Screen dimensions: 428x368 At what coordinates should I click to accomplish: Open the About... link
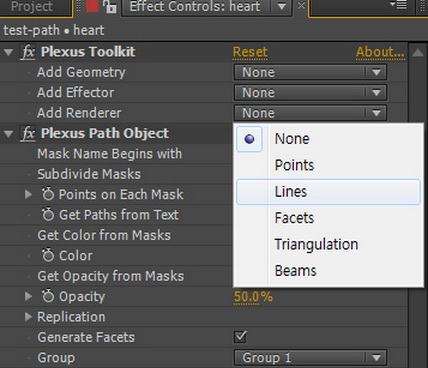[x=380, y=52]
